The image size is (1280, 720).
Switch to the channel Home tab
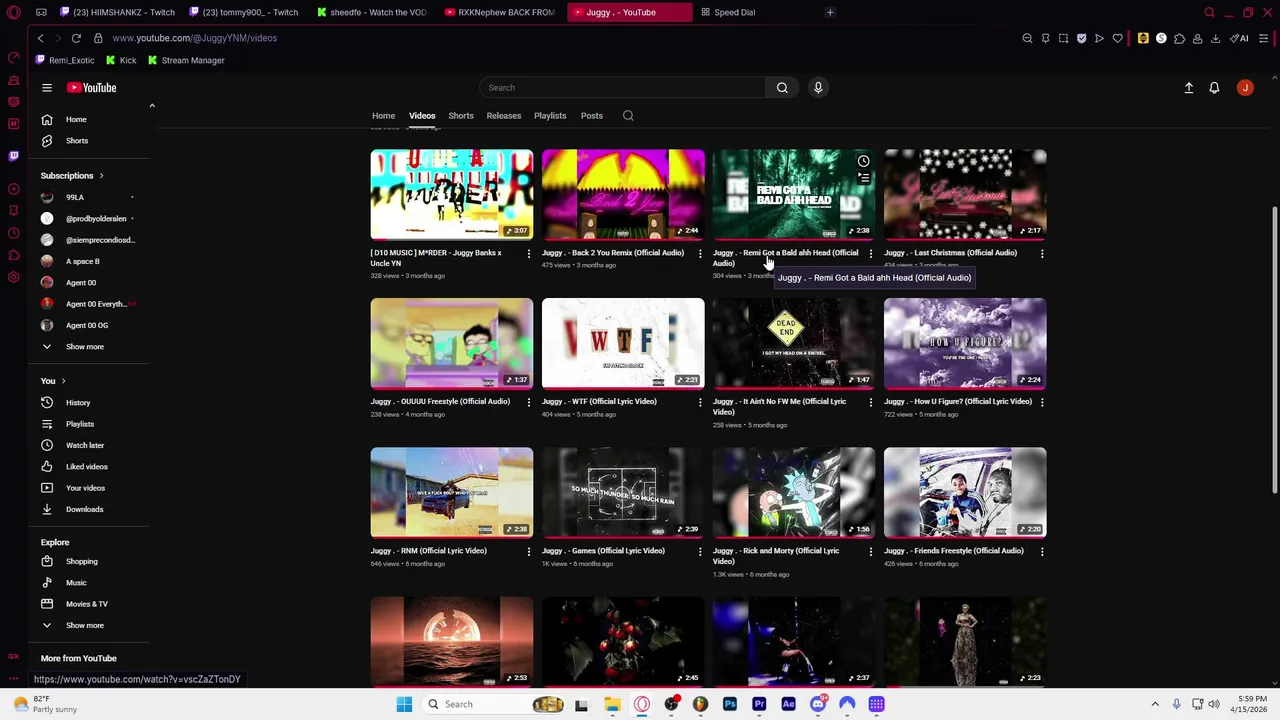coord(383,116)
